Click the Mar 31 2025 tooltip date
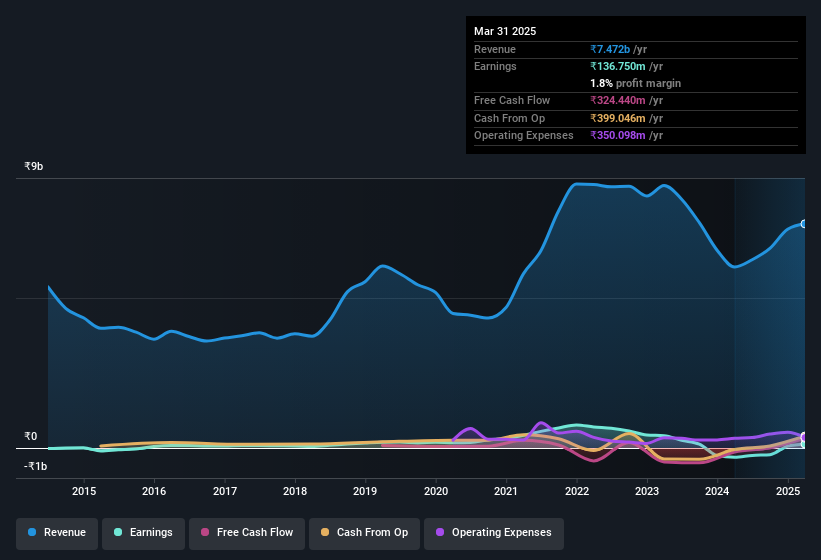Image resolution: width=821 pixels, height=560 pixels. point(505,31)
